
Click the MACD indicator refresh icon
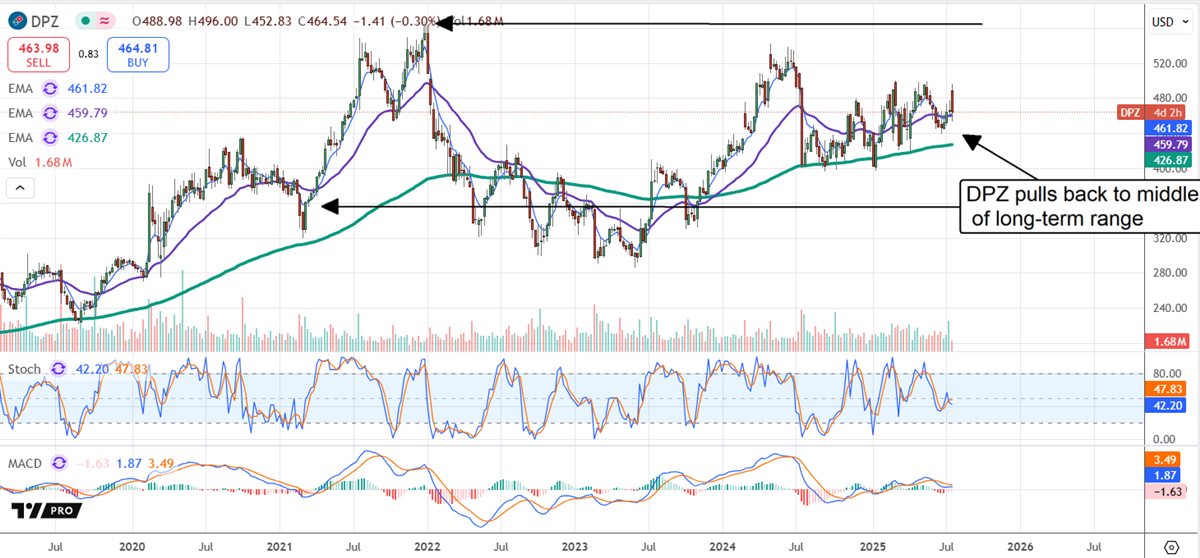[59, 464]
